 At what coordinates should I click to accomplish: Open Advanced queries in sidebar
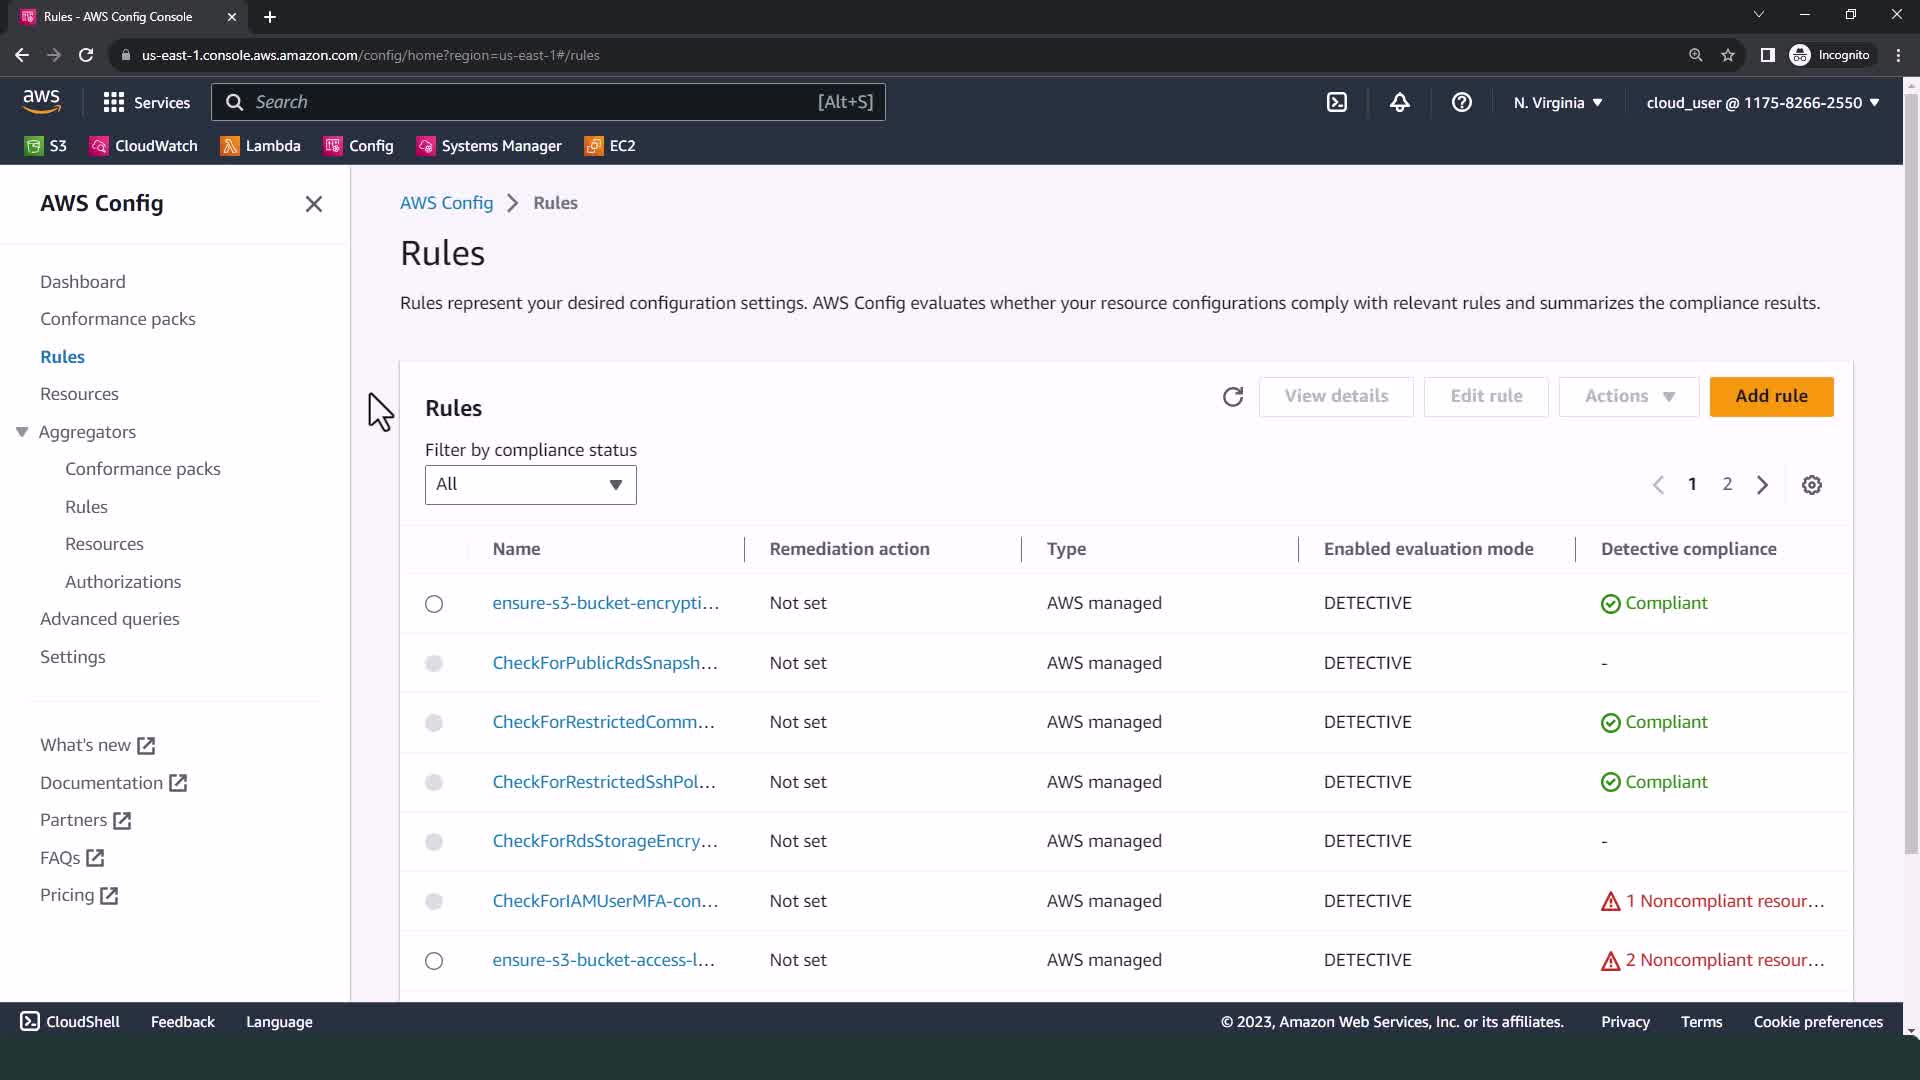[x=109, y=619]
